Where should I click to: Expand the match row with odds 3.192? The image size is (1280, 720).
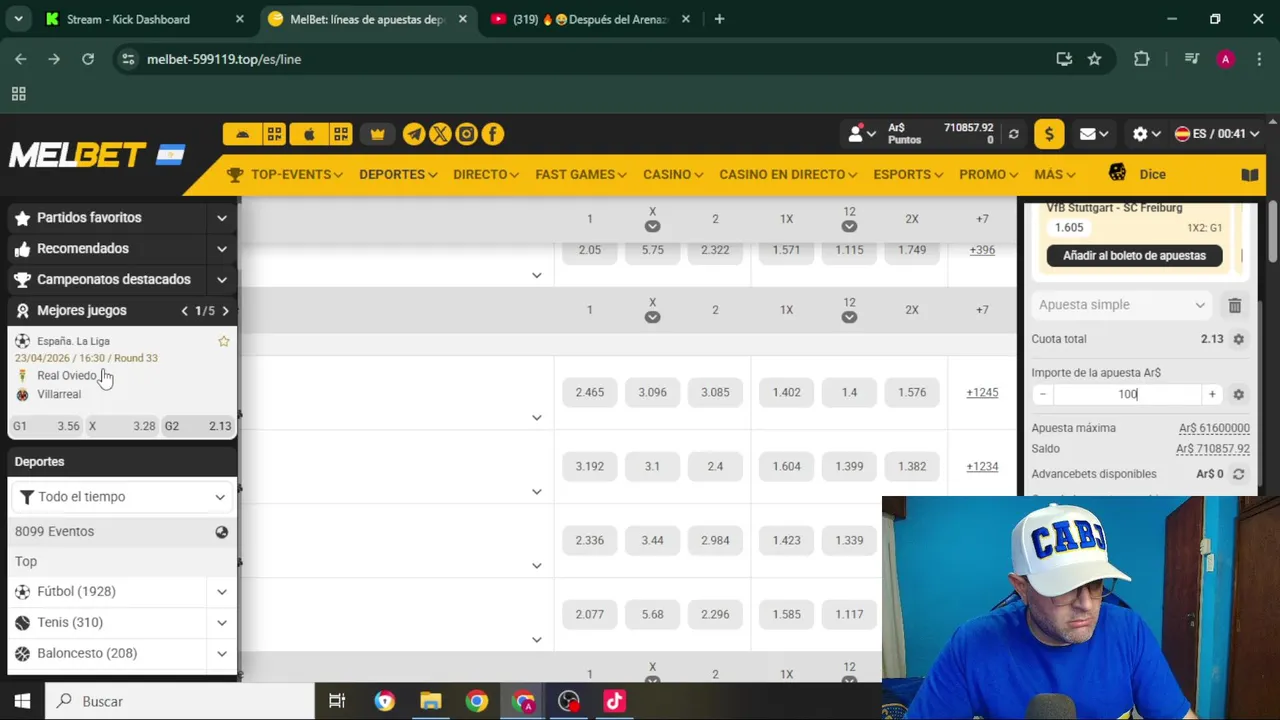click(x=537, y=491)
